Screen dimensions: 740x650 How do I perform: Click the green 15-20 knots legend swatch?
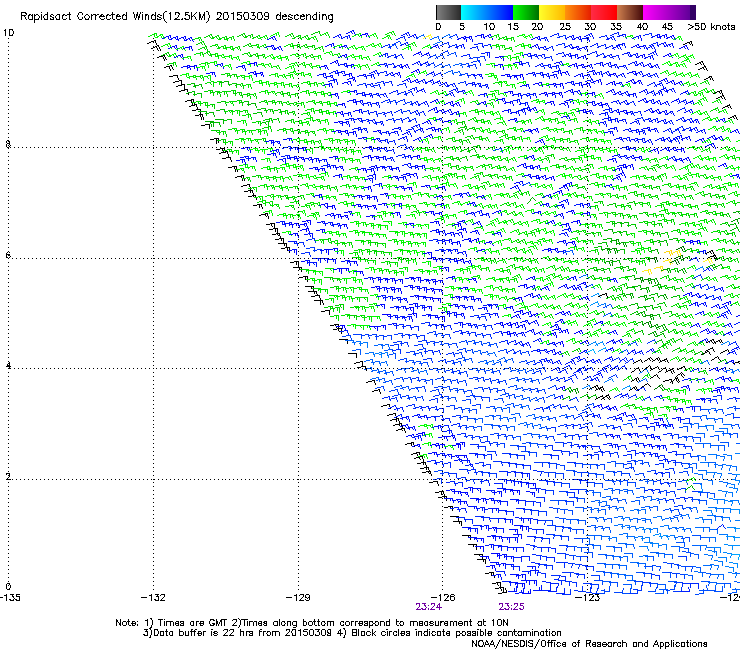(x=526, y=12)
